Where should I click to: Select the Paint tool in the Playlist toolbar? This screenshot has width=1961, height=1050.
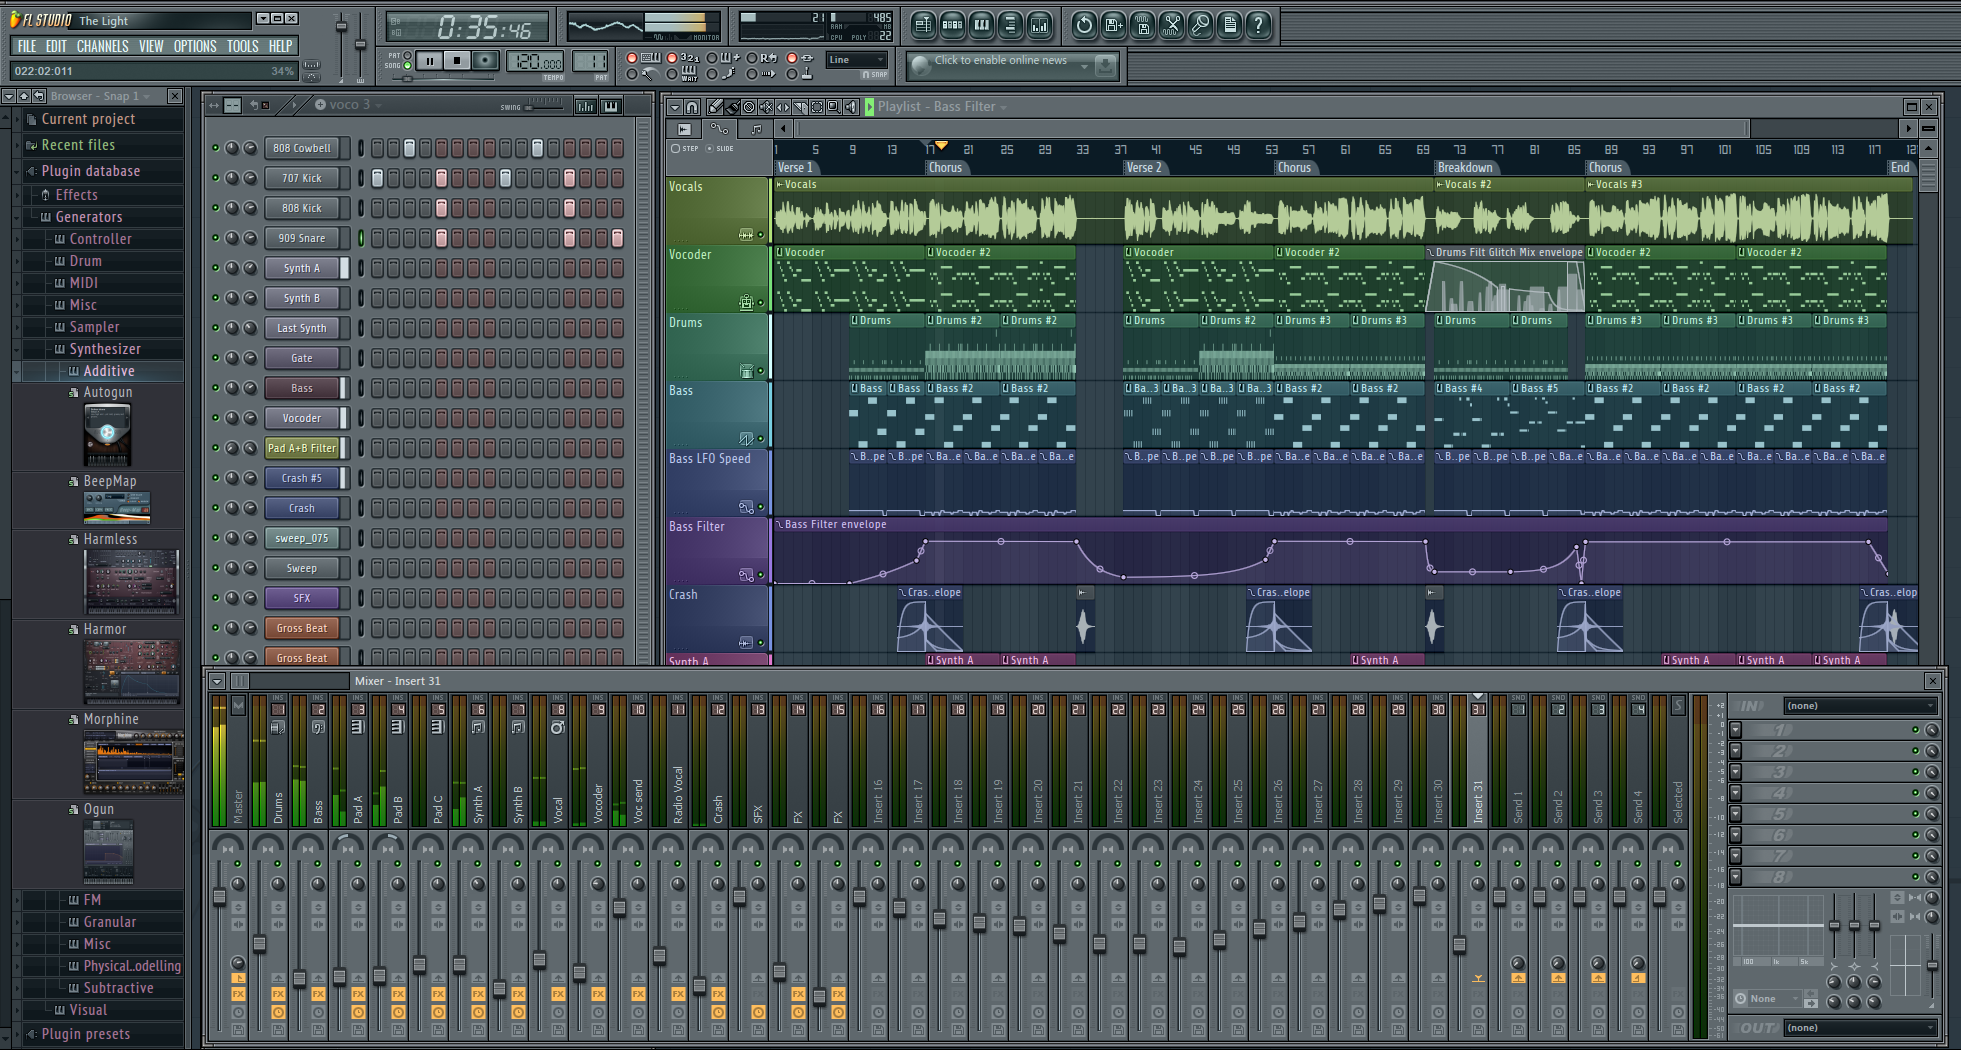[x=731, y=107]
